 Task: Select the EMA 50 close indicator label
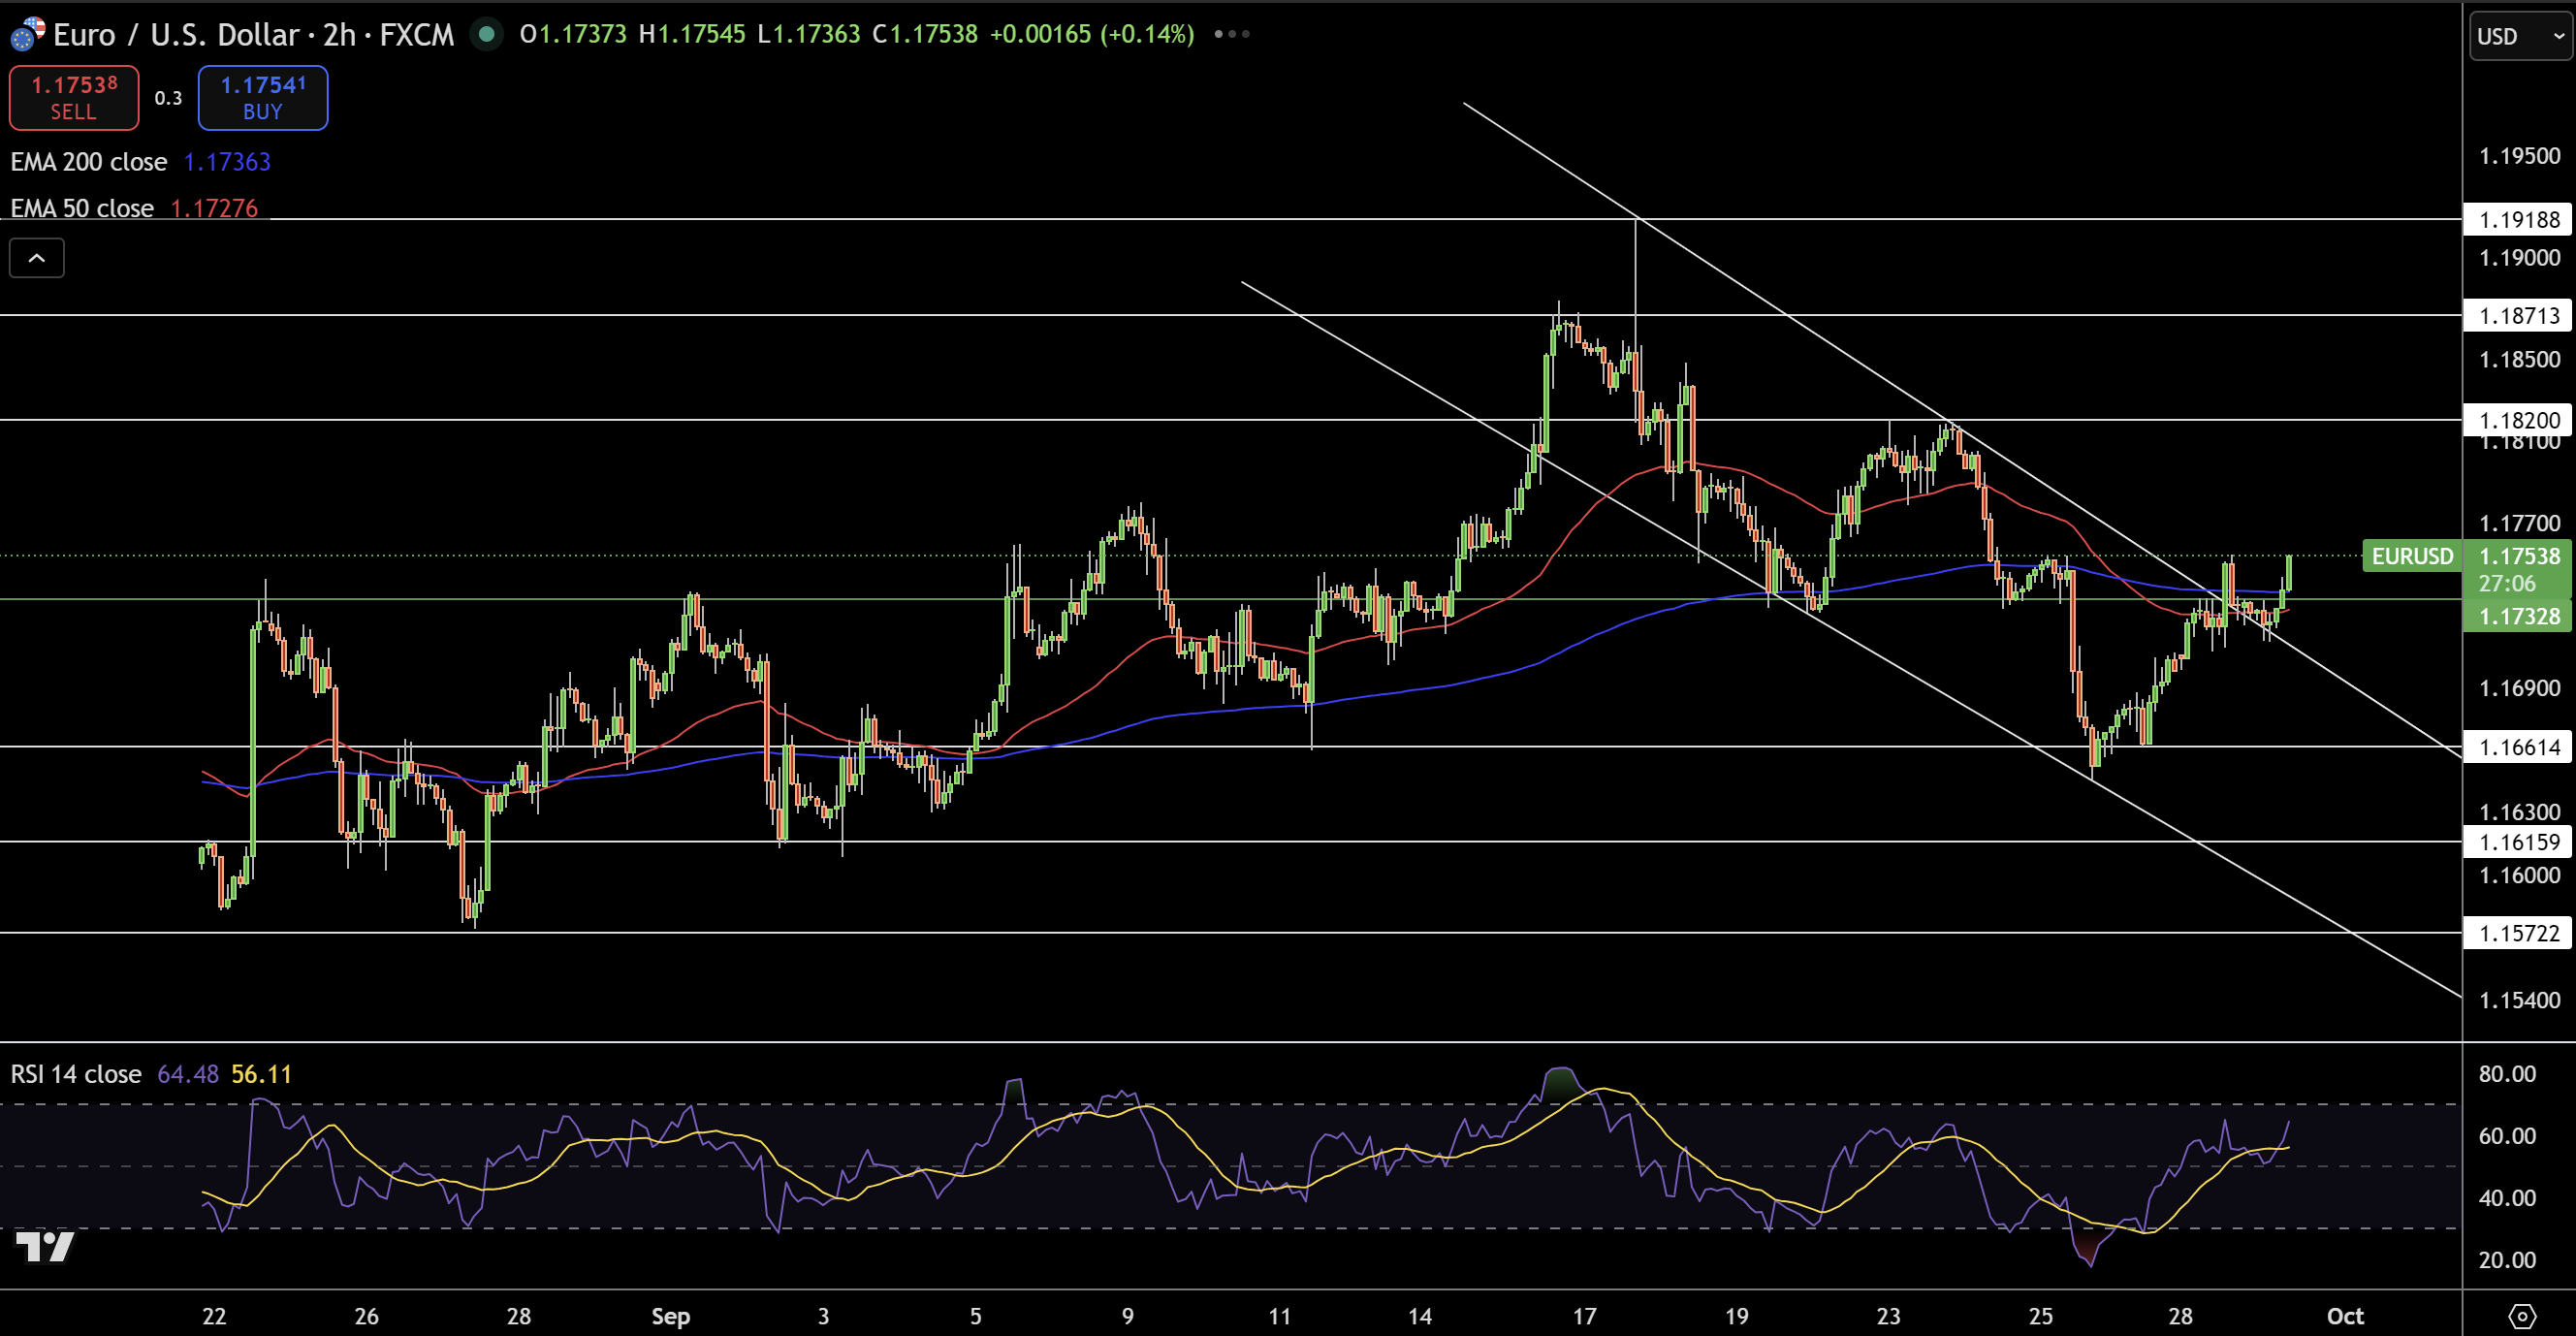coord(82,208)
